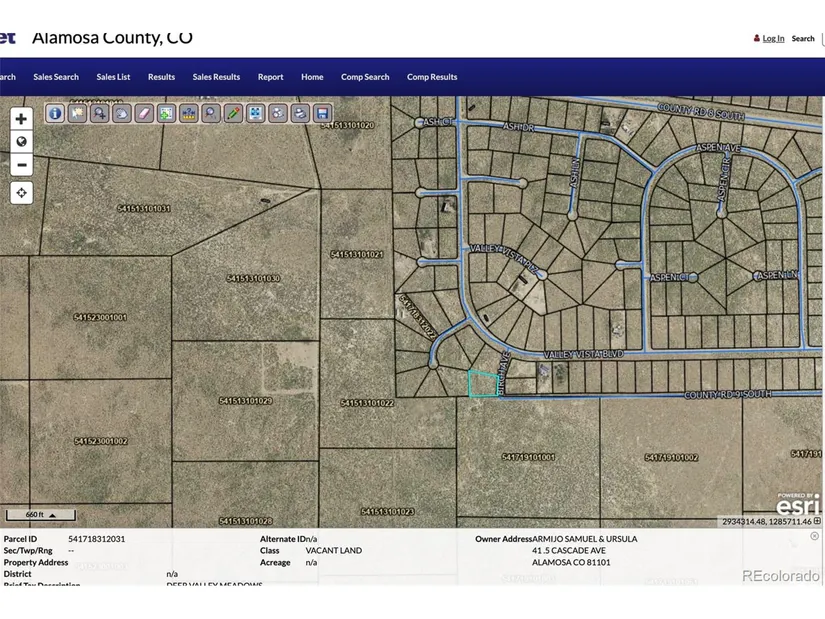
Task: Reset map to full extent globe
Action: (21, 141)
